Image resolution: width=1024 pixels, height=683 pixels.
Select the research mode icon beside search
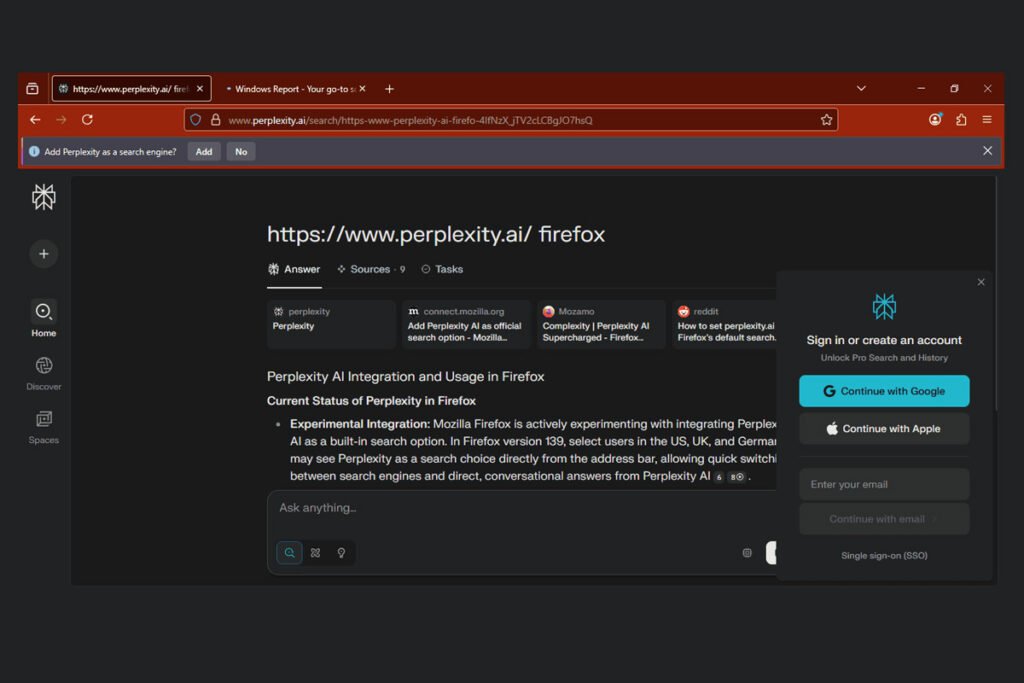coord(315,553)
